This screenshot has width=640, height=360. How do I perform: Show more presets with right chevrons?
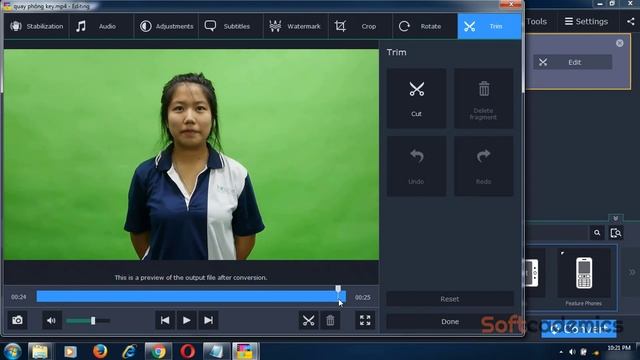pos(632,272)
